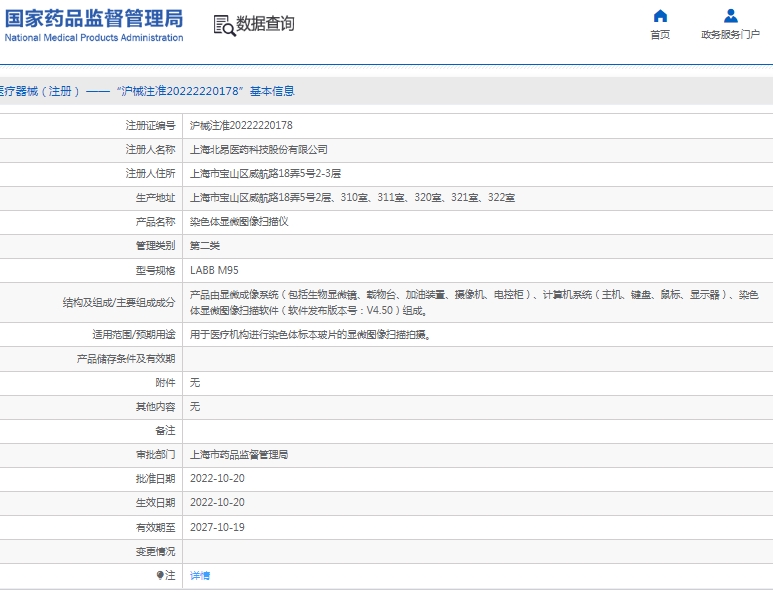
Task: Click registrant name 上海北昂医药科技股份有限公司
Action: click(x=259, y=149)
